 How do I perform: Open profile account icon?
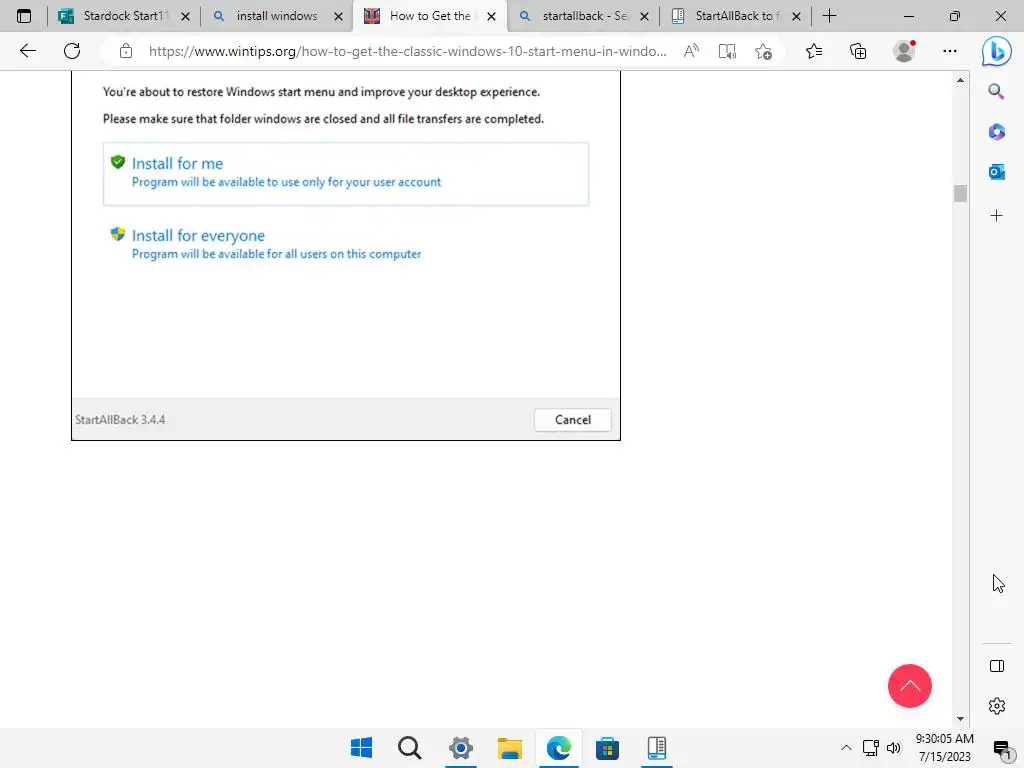pyautogui.click(x=904, y=51)
